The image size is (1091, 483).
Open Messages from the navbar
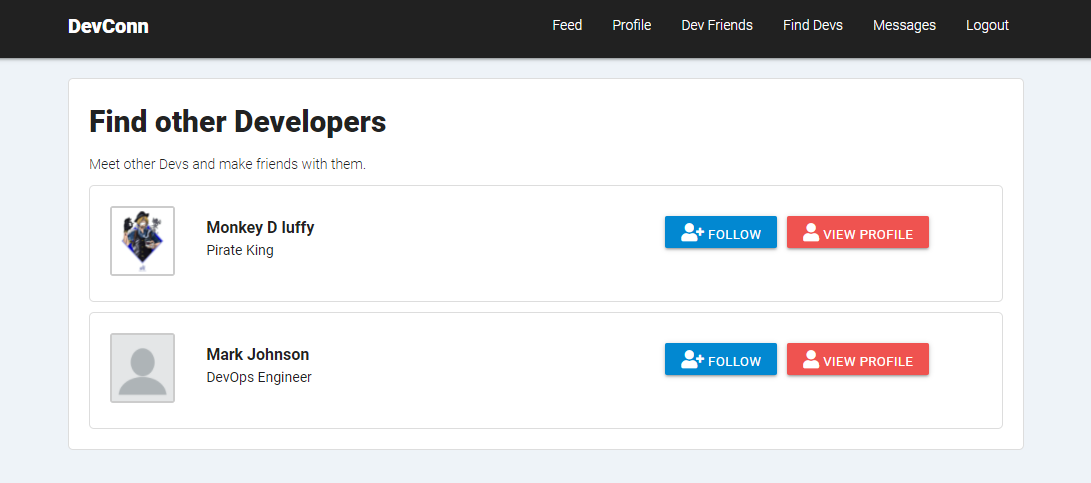(905, 25)
